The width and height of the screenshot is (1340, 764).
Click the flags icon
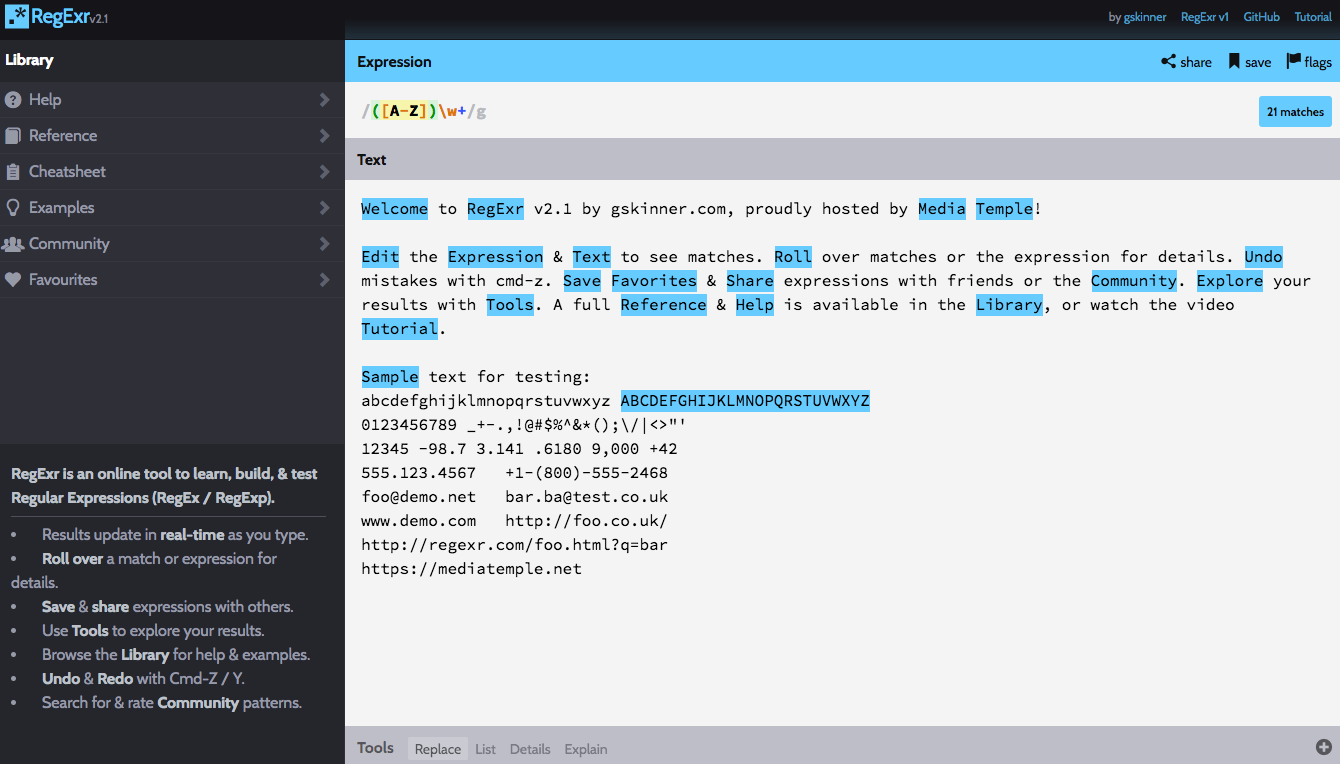(x=1294, y=62)
